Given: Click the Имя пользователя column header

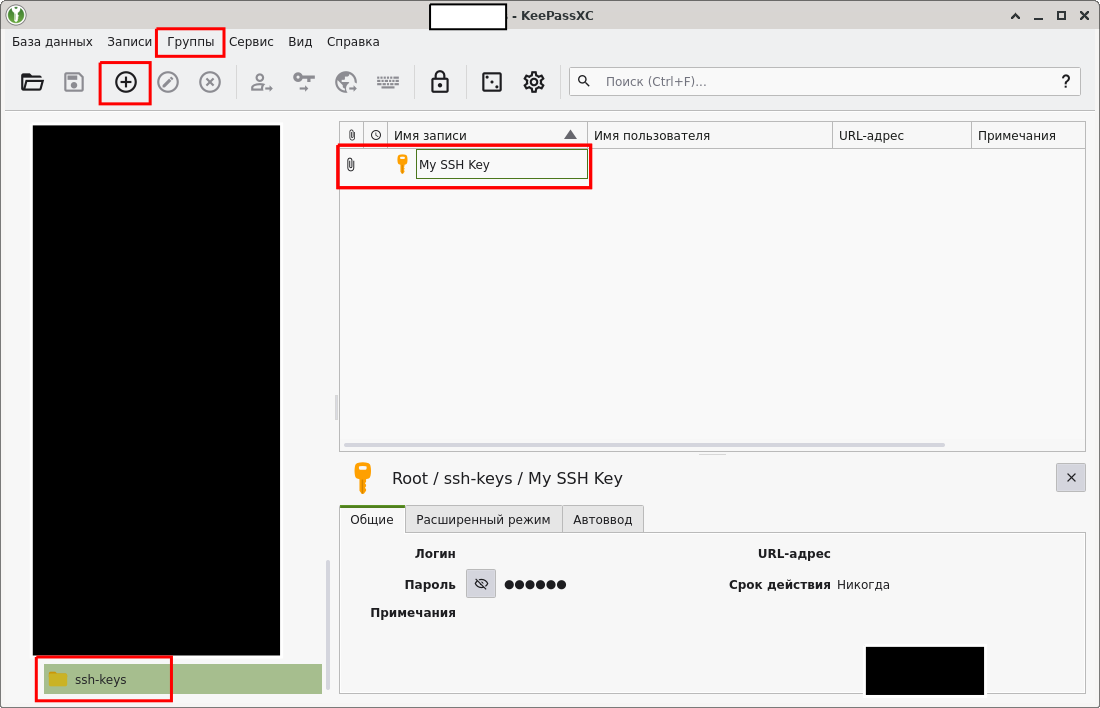Looking at the screenshot, I should pos(709,135).
